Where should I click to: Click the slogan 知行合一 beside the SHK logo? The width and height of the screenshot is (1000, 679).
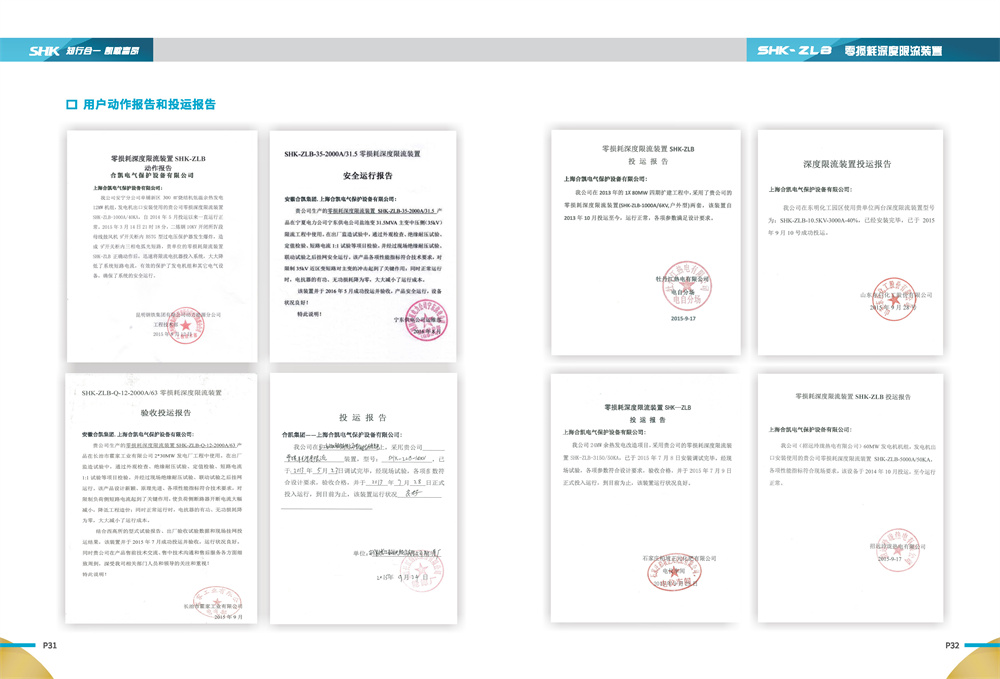coord(84,50)
